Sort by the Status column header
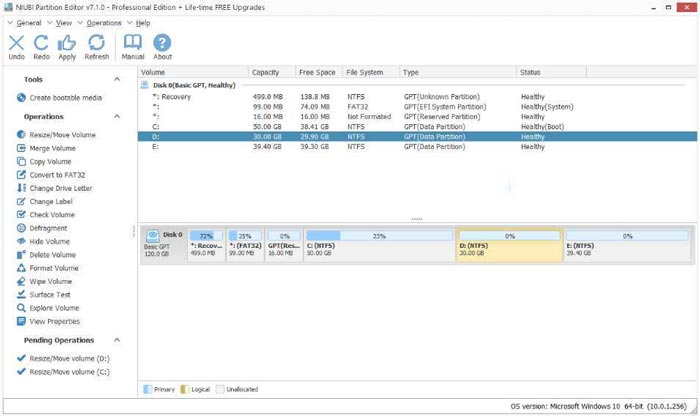Image resolution: width=700 pixels, height=416 pixels. point(551,72)
